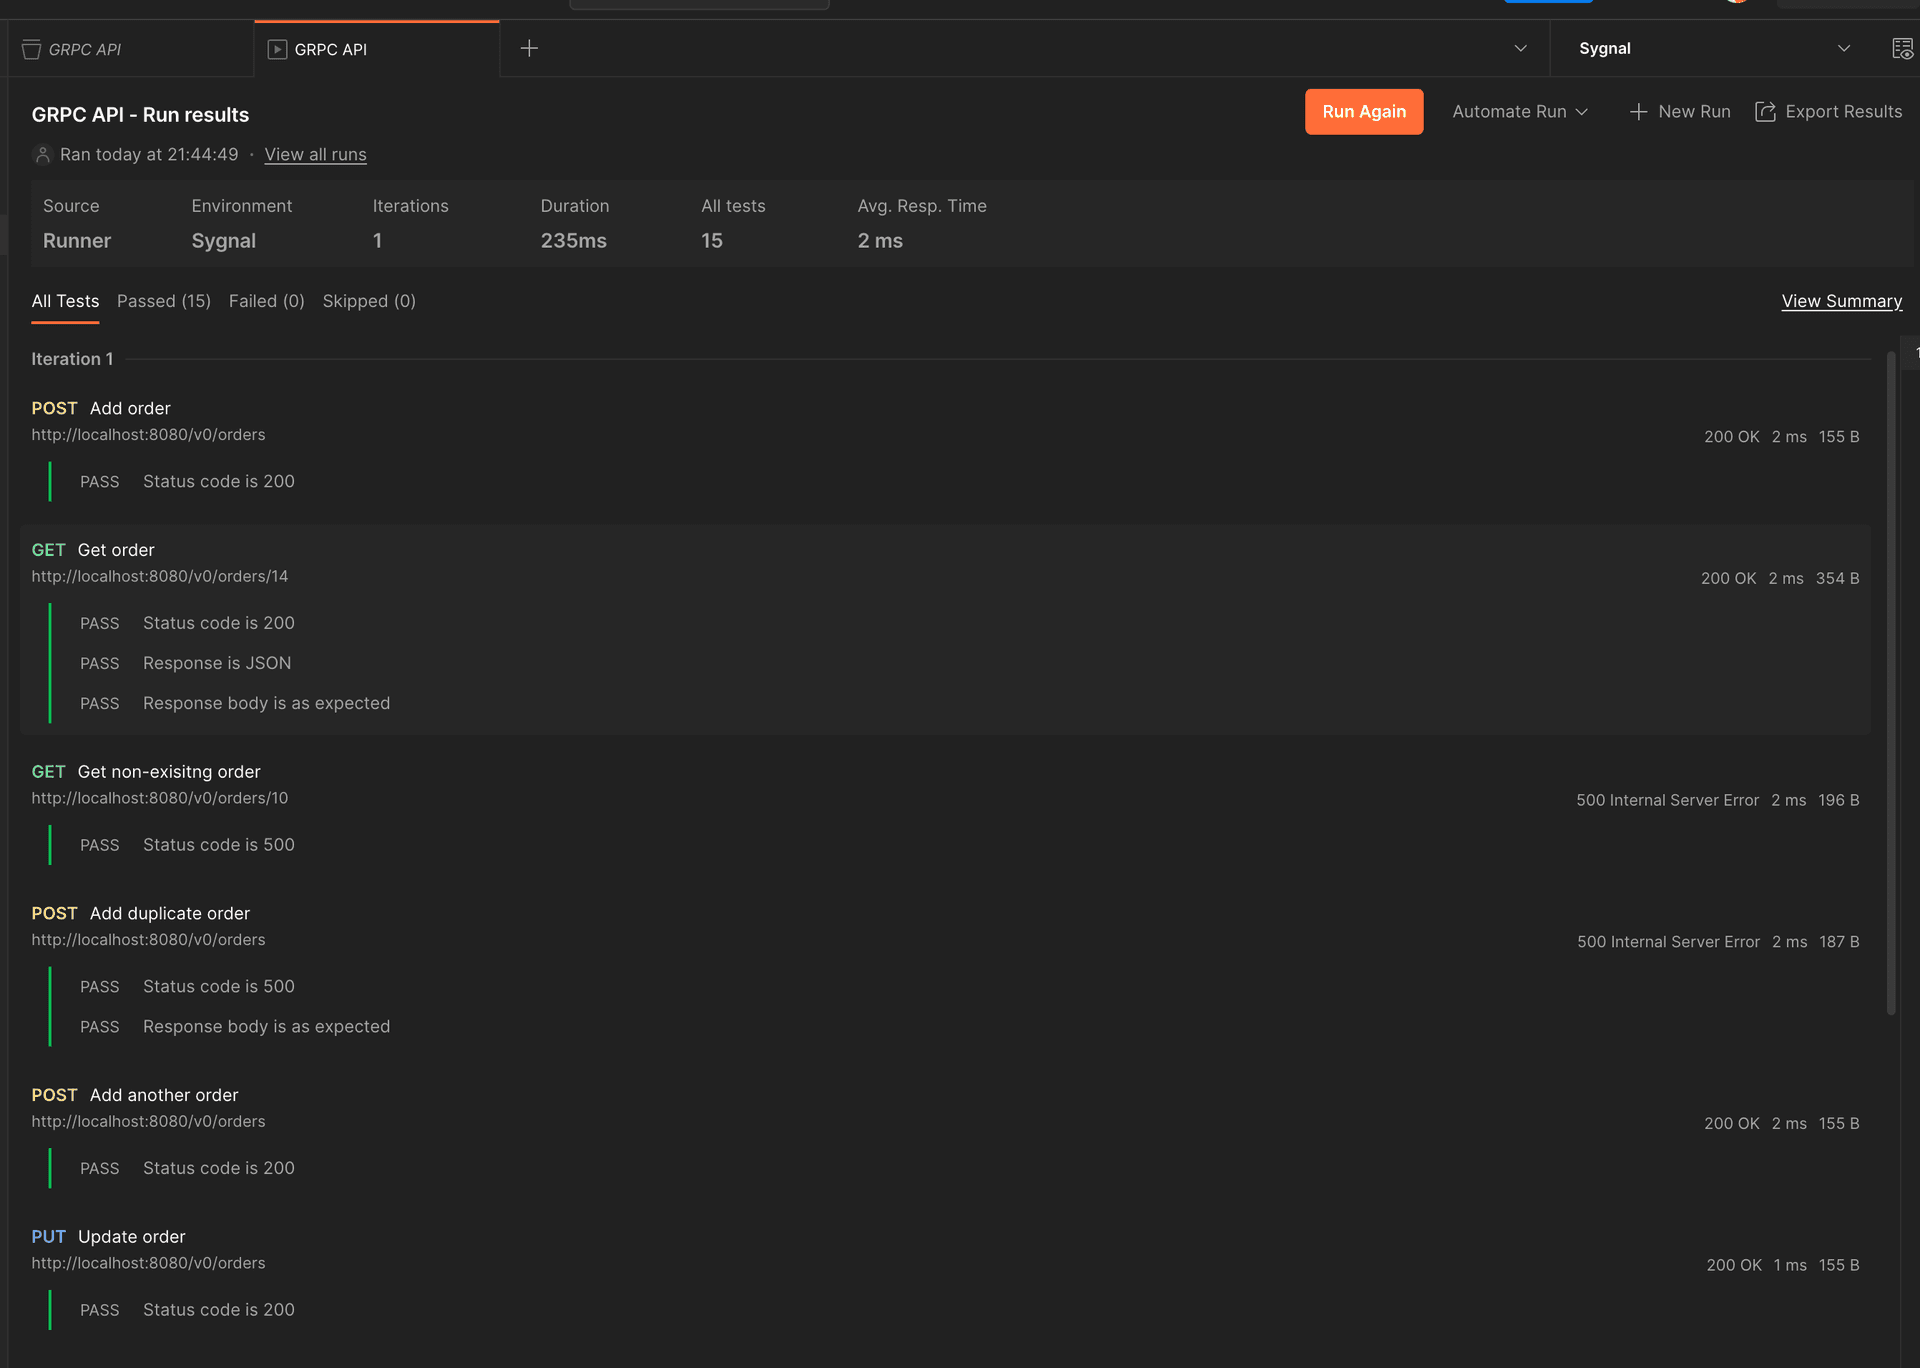Select the Skipped (0) filter tab
The height and width of the screenshot is (1368, 1920).
pos(369,301)
